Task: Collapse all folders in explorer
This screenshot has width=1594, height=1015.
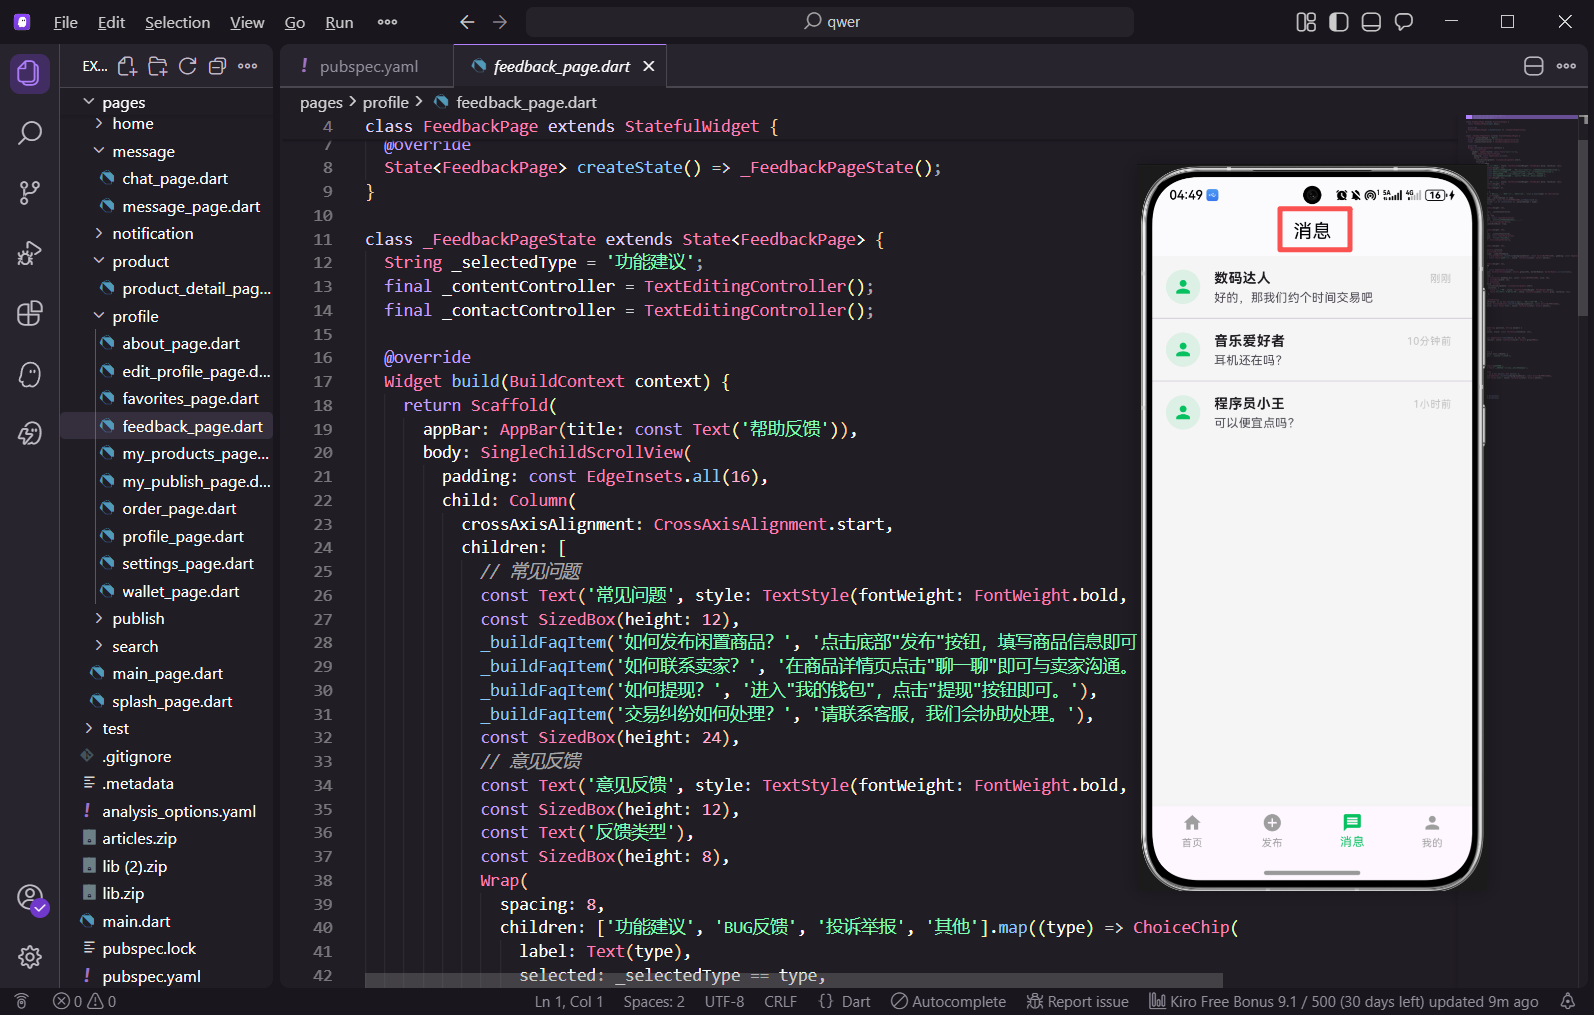Action: 217,66
